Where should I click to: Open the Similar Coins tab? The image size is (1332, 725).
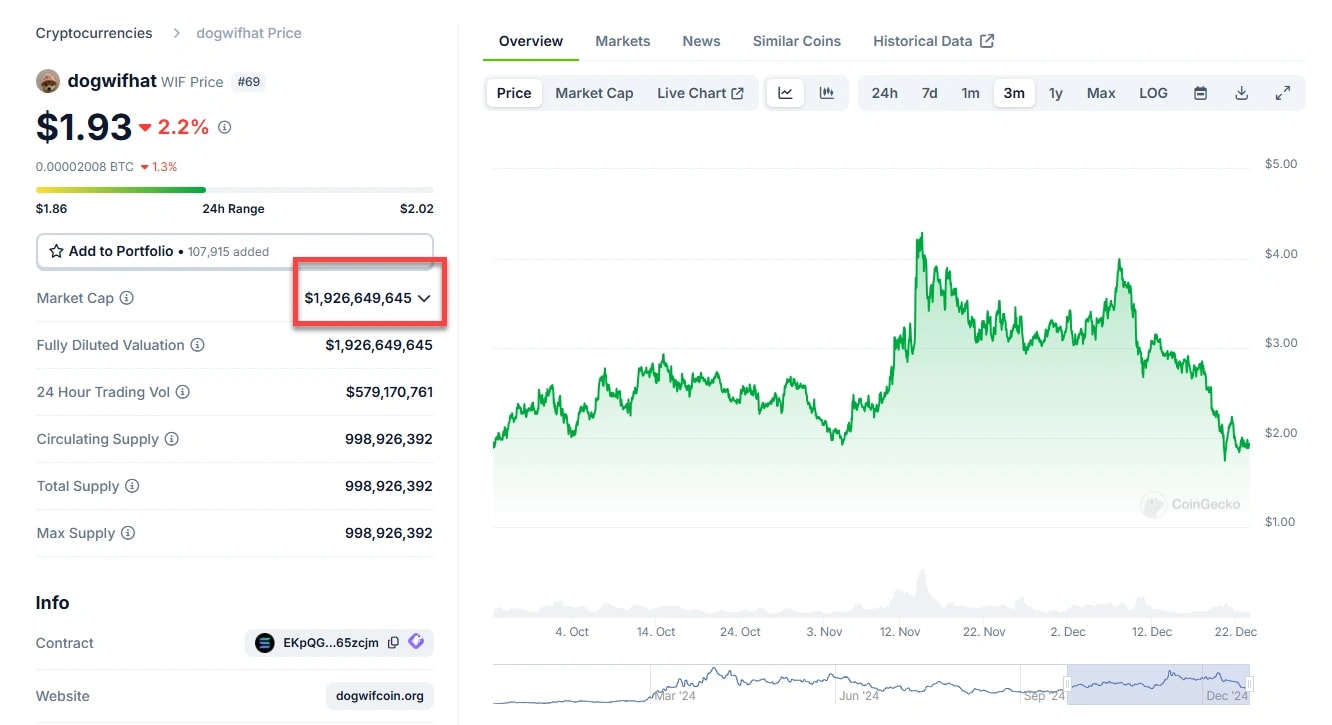pyautogui.click(x=797, y=41)
